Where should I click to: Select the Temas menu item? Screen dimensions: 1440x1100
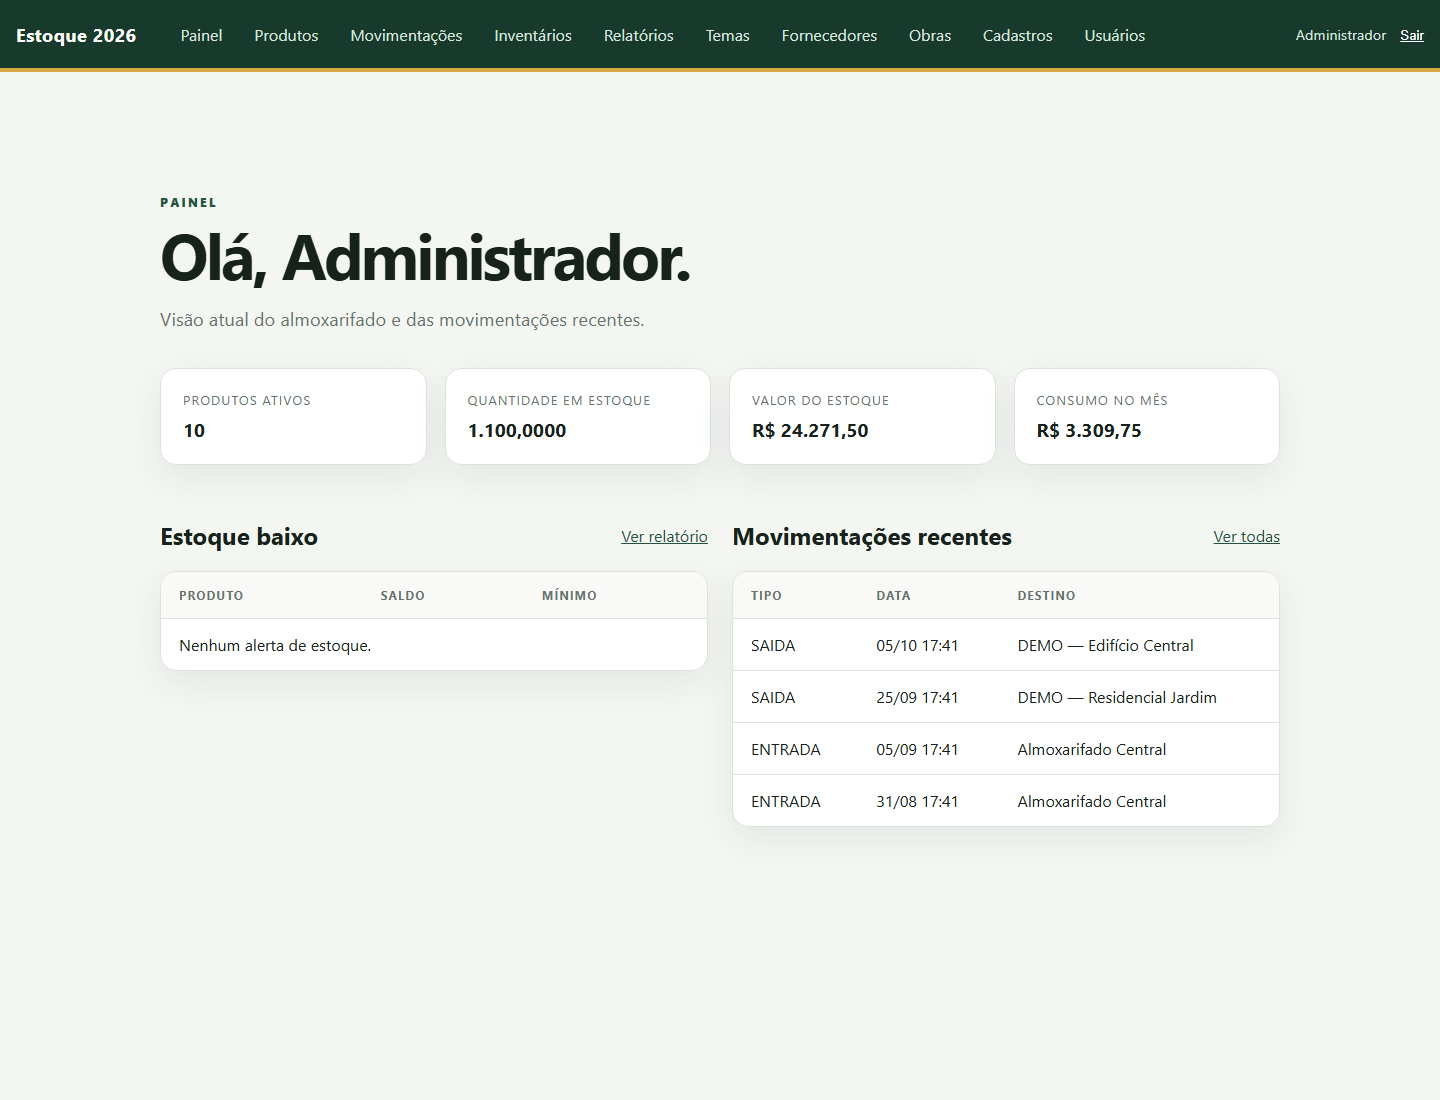pyautogui.click(x=728, y=36)
